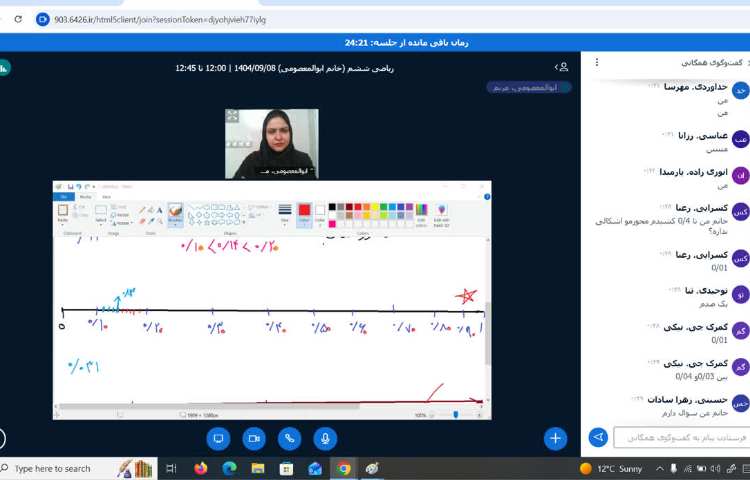Open File Explorer from the taskbar
This screenshot has height=480, width=750.
pos(258,469)
